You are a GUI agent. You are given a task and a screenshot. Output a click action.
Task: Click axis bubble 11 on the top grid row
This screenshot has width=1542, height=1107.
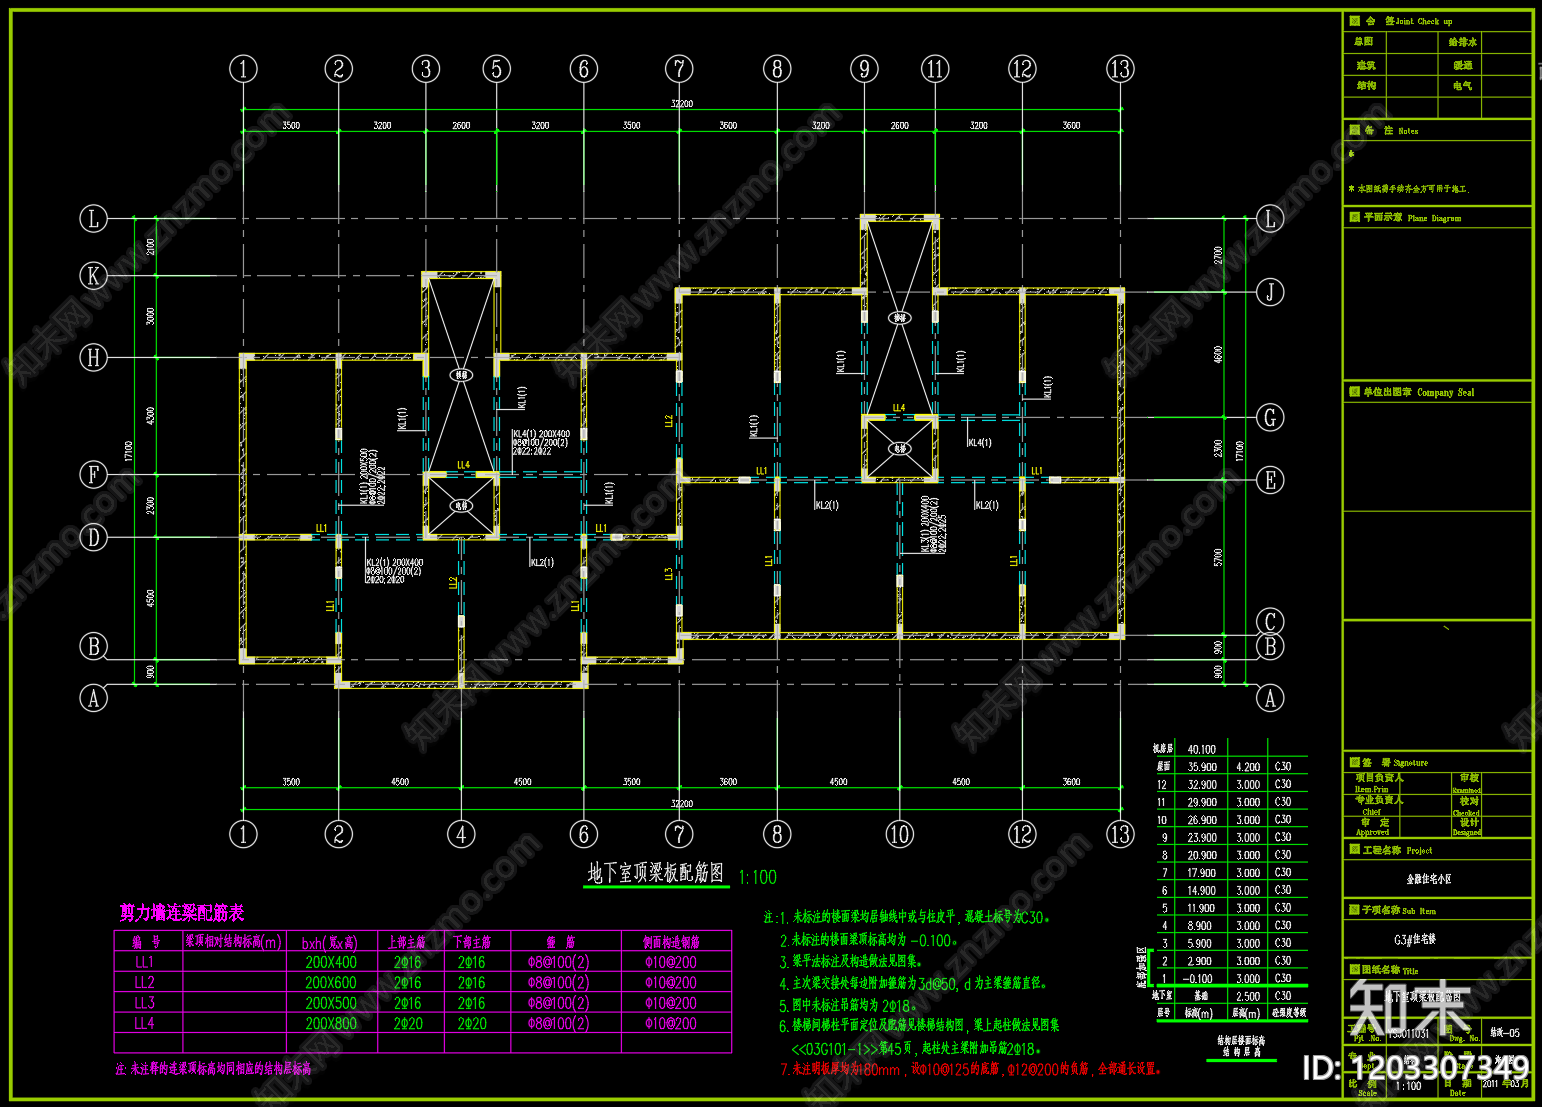click(935, 69)
